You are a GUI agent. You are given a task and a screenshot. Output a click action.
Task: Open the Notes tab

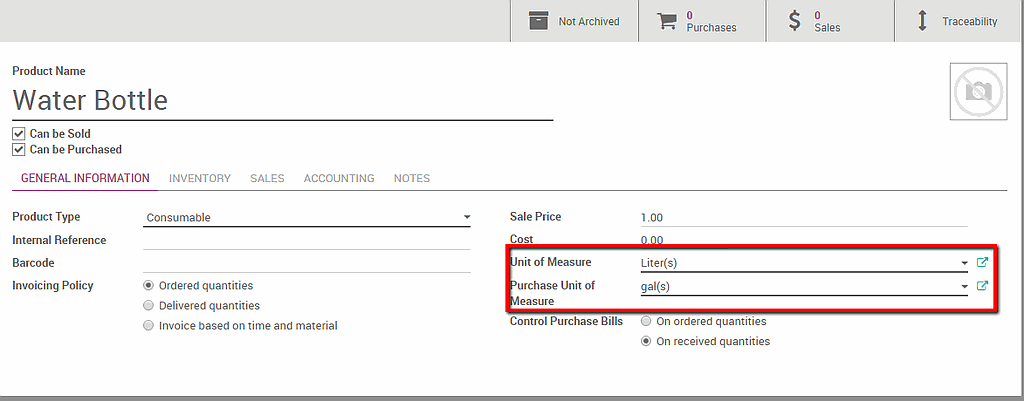click(x=411, y=178)
